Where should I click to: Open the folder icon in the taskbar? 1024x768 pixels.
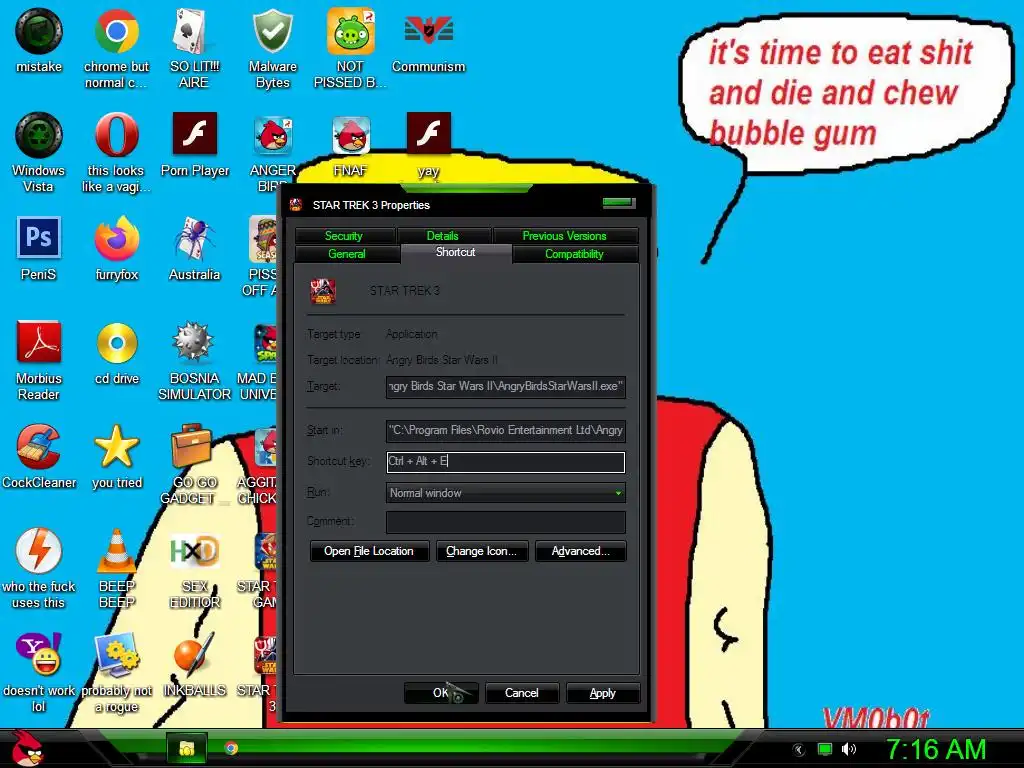187,748
